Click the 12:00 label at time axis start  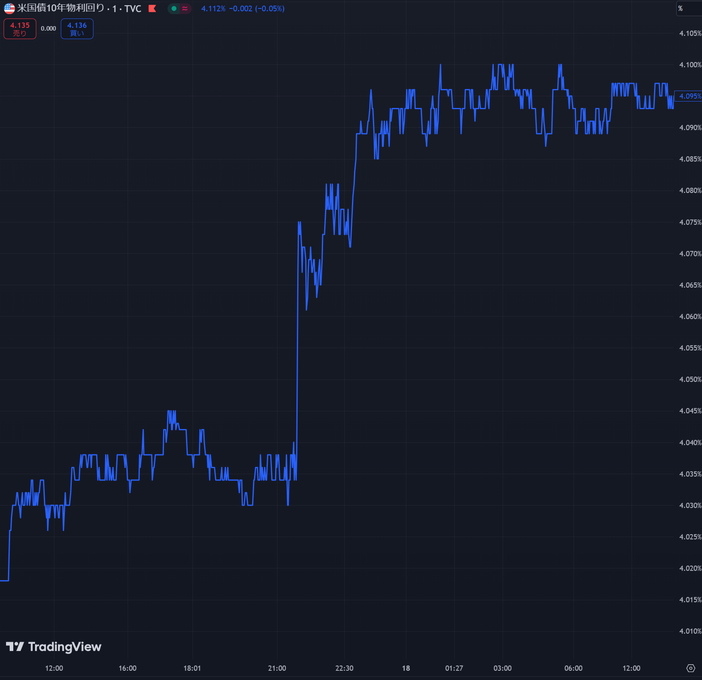54,668
